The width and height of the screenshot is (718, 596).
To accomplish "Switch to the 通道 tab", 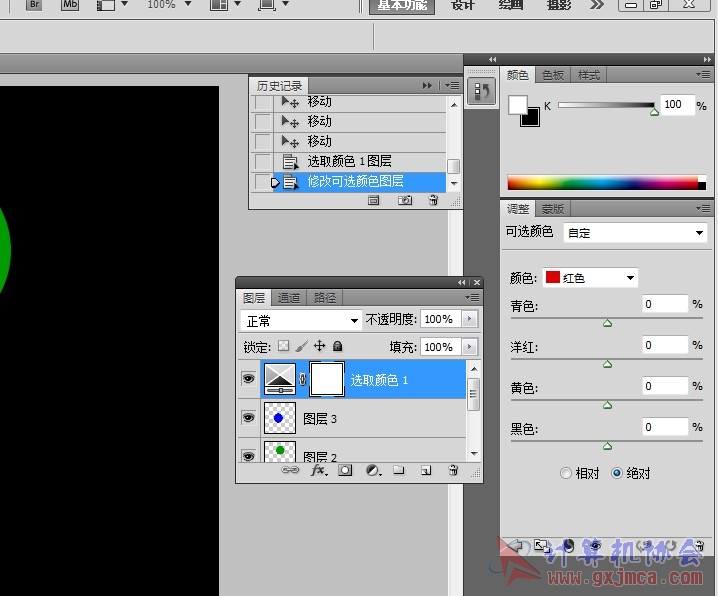I will pyautogui.click(x=288, y=298).
